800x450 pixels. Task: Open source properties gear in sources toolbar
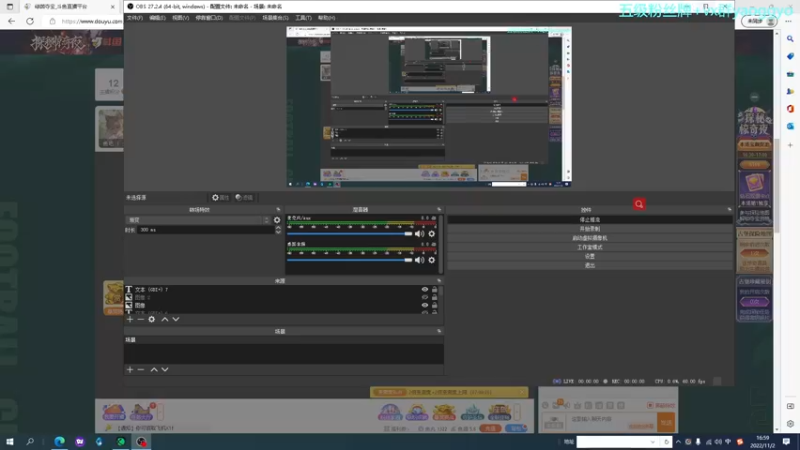(x=152, y=319)
